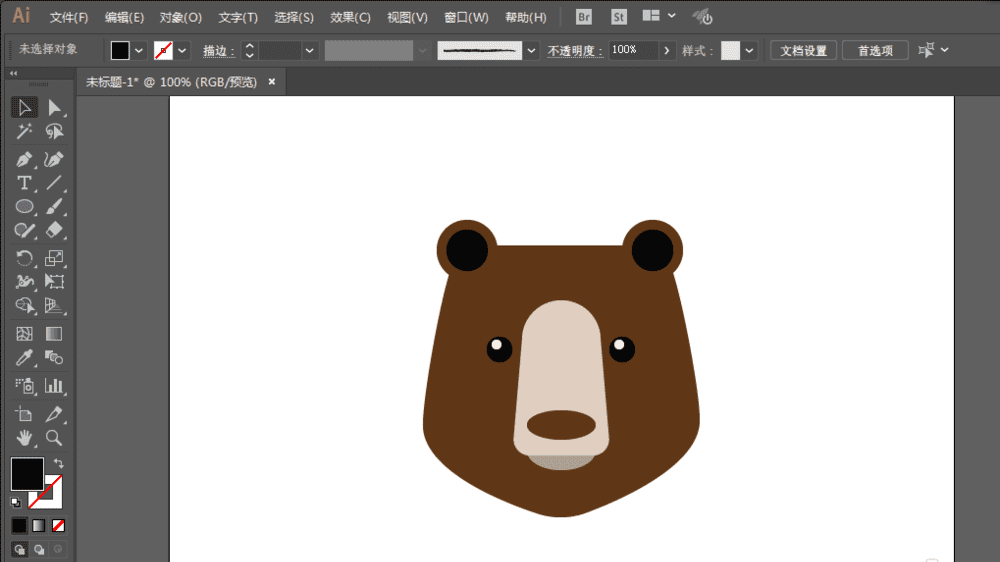Activate the Magic Wand tool
This screenshot has height=562, width=1000.
pos(24,132)
